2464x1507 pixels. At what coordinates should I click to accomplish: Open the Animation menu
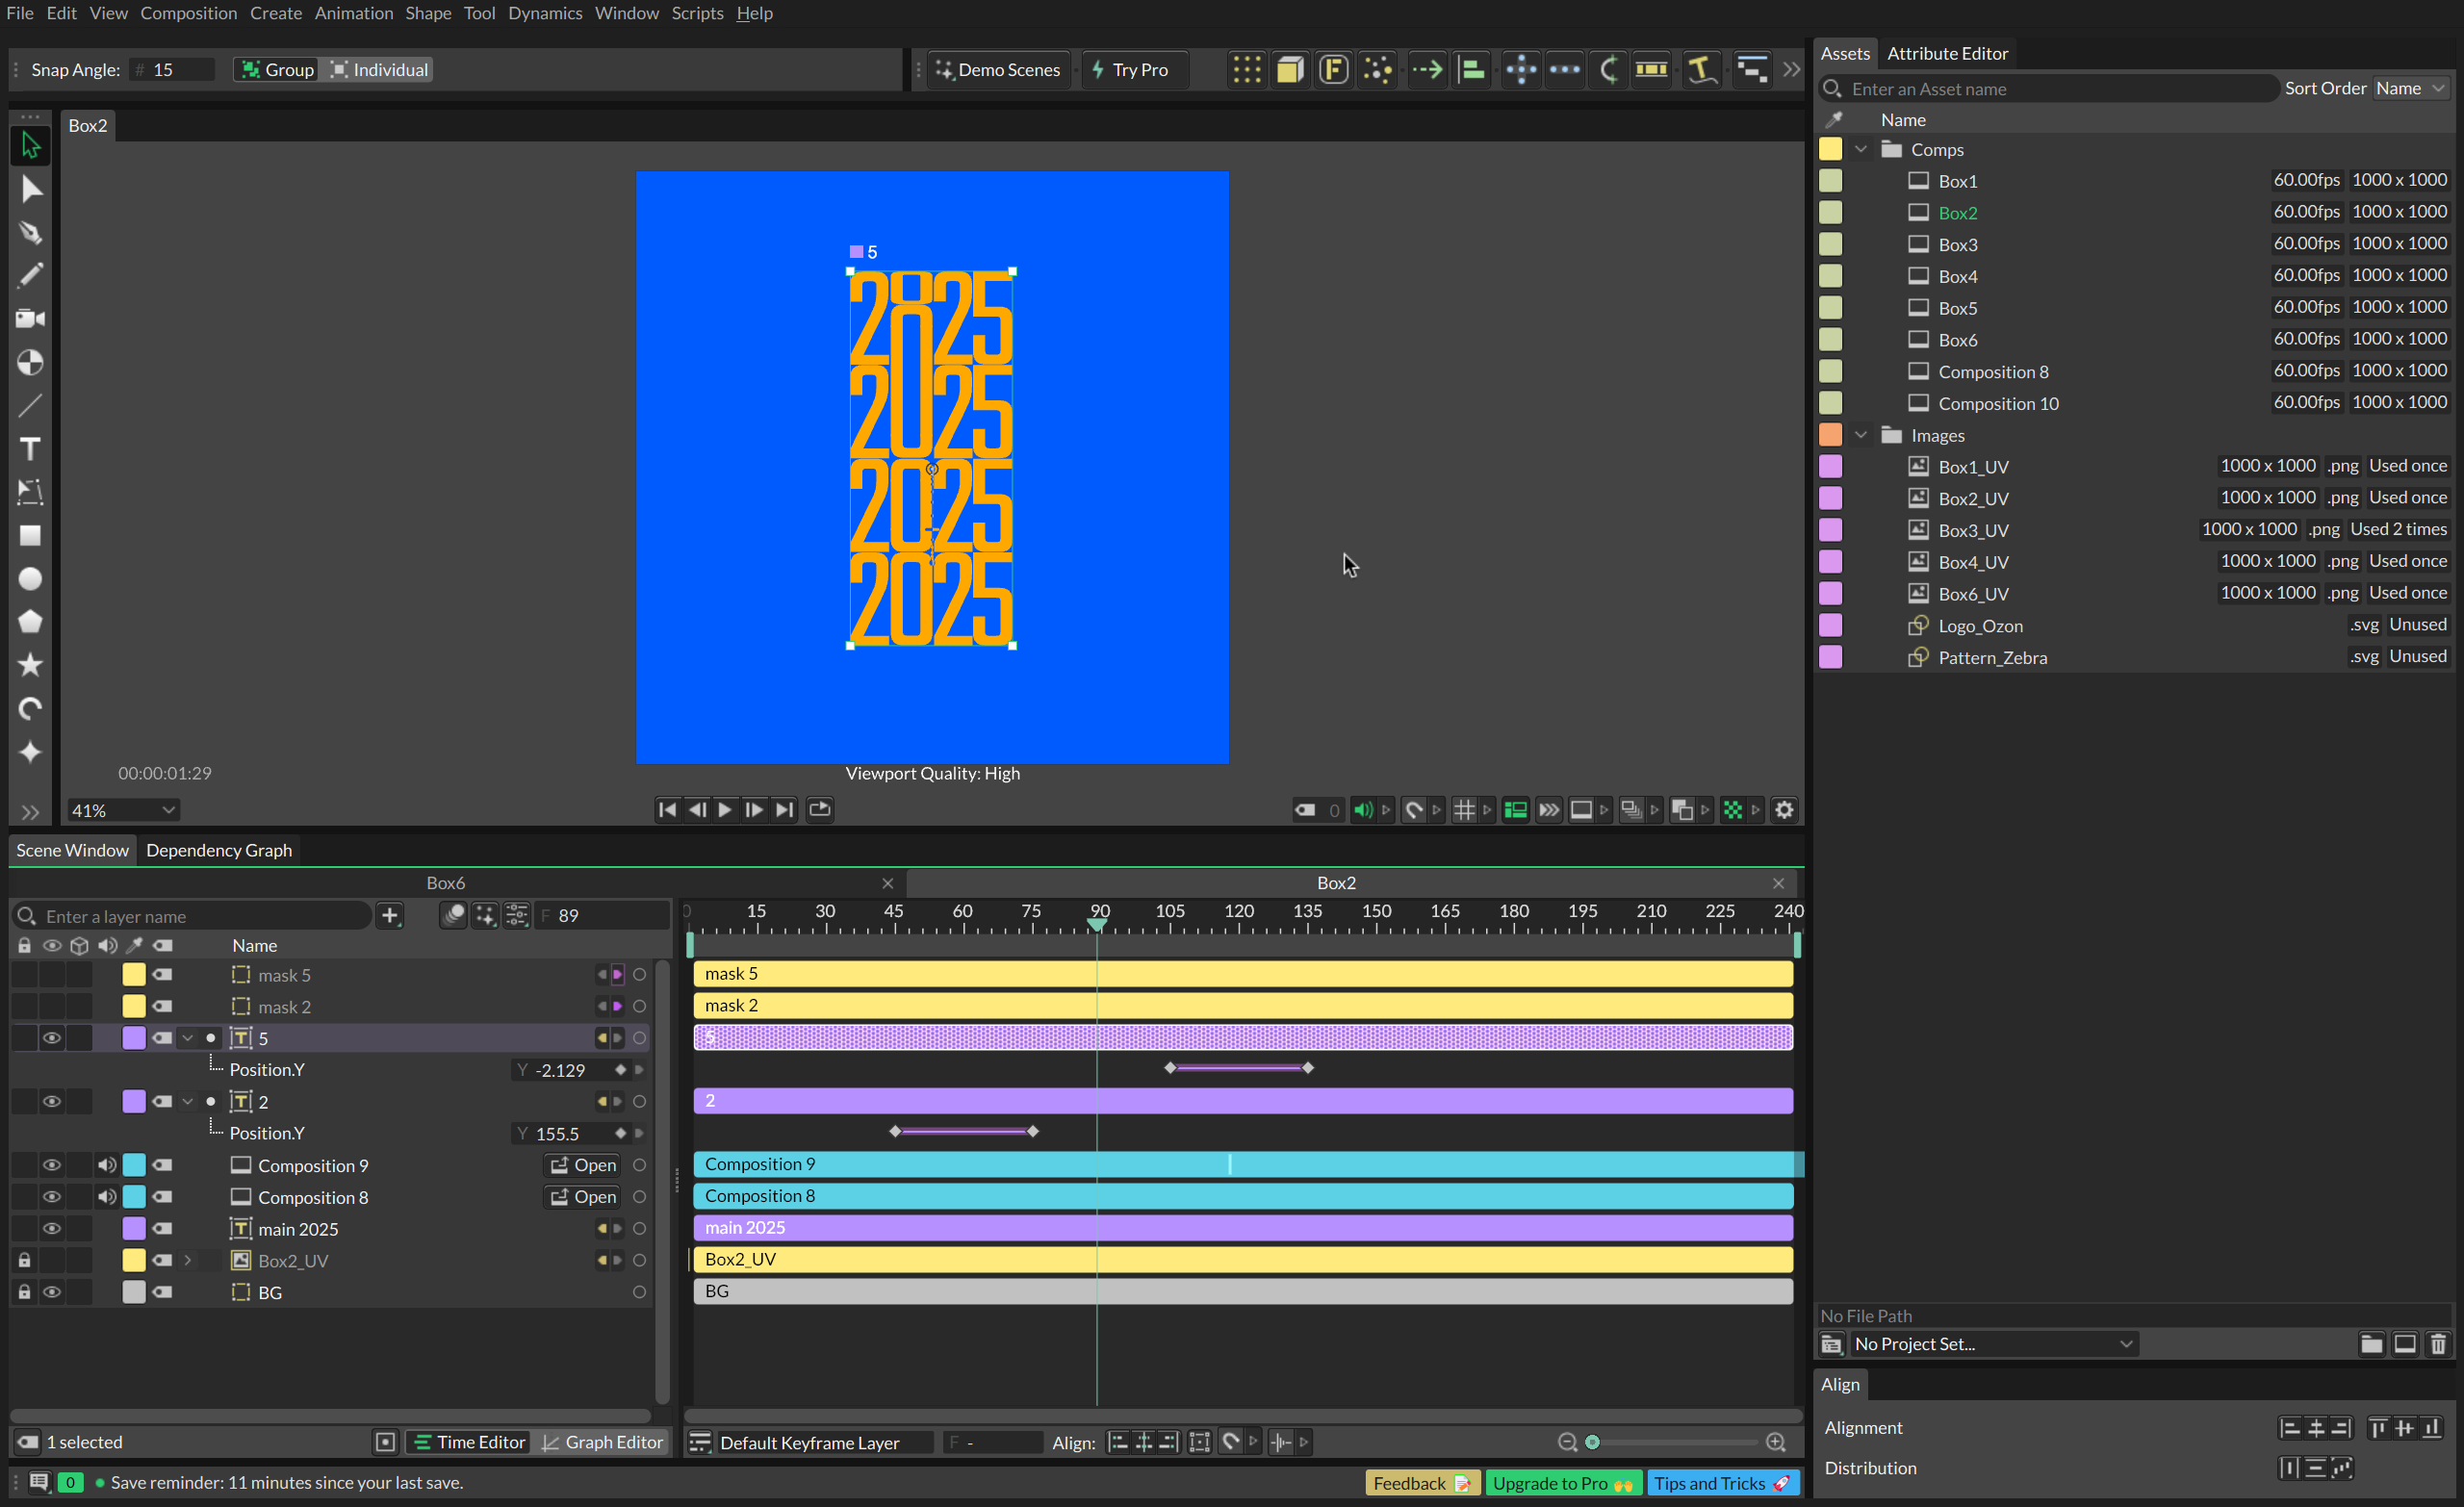click(x=353, y=13)
